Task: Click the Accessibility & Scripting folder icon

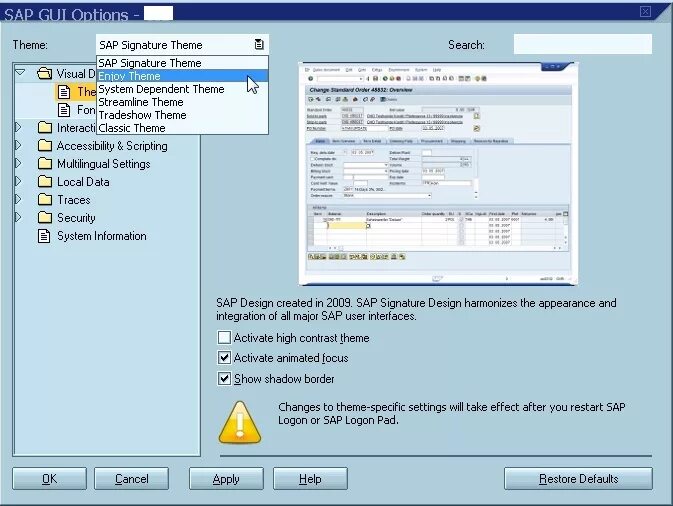Action: (45, 145)
